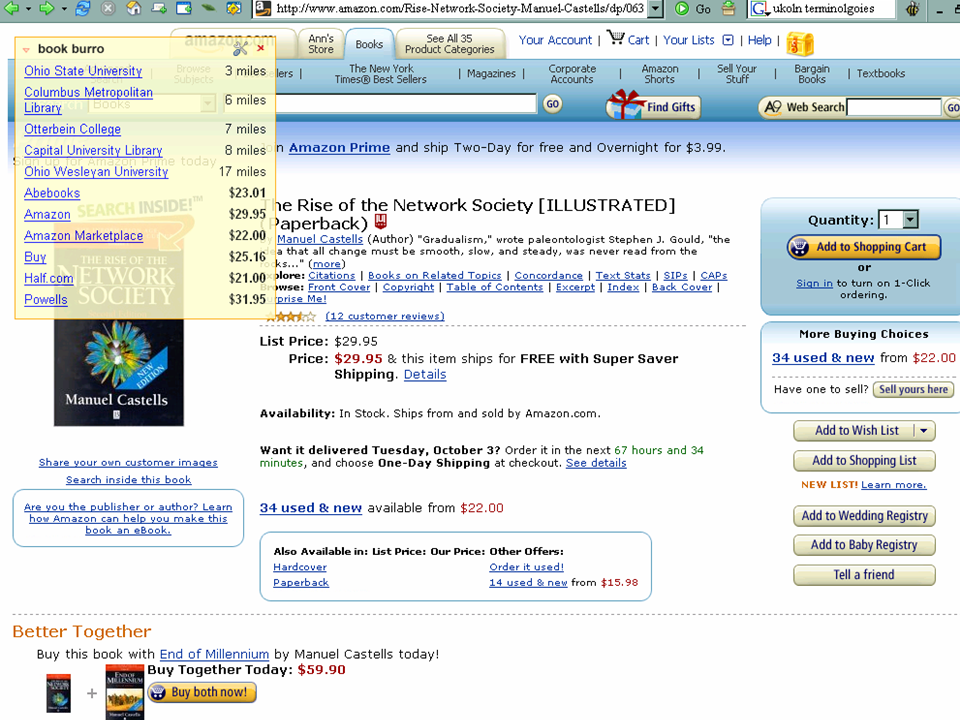The image size is (960, 720).
Task: Go forward with the green forward arrow
Action: [47, 8]
